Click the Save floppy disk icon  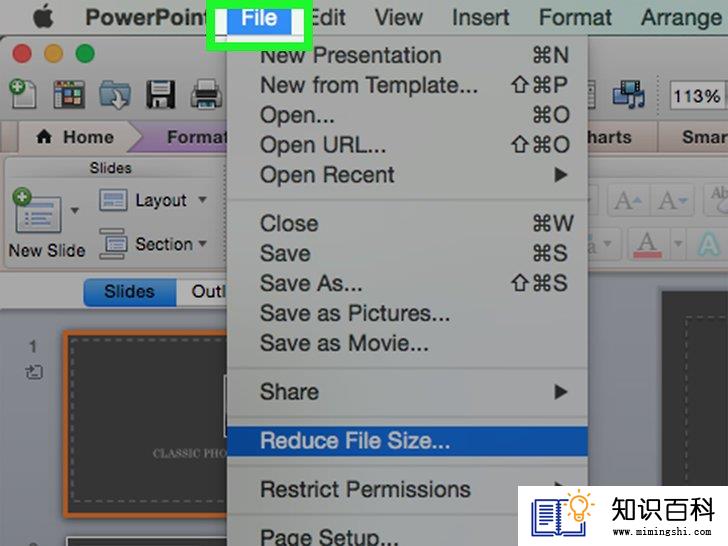161,94
